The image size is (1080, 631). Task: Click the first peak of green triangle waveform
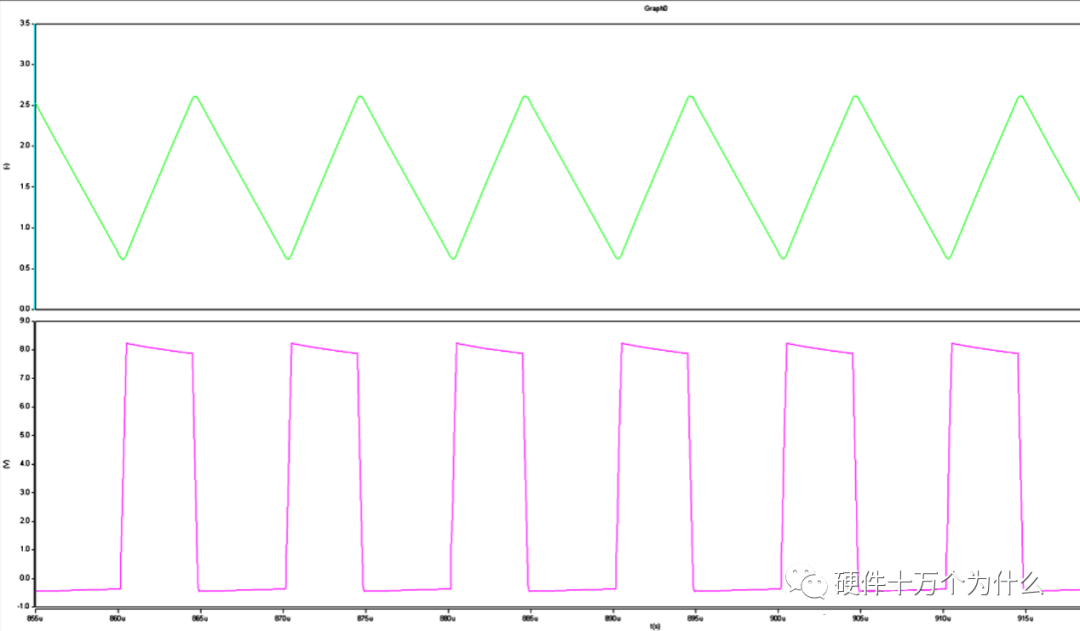point(195,97)
